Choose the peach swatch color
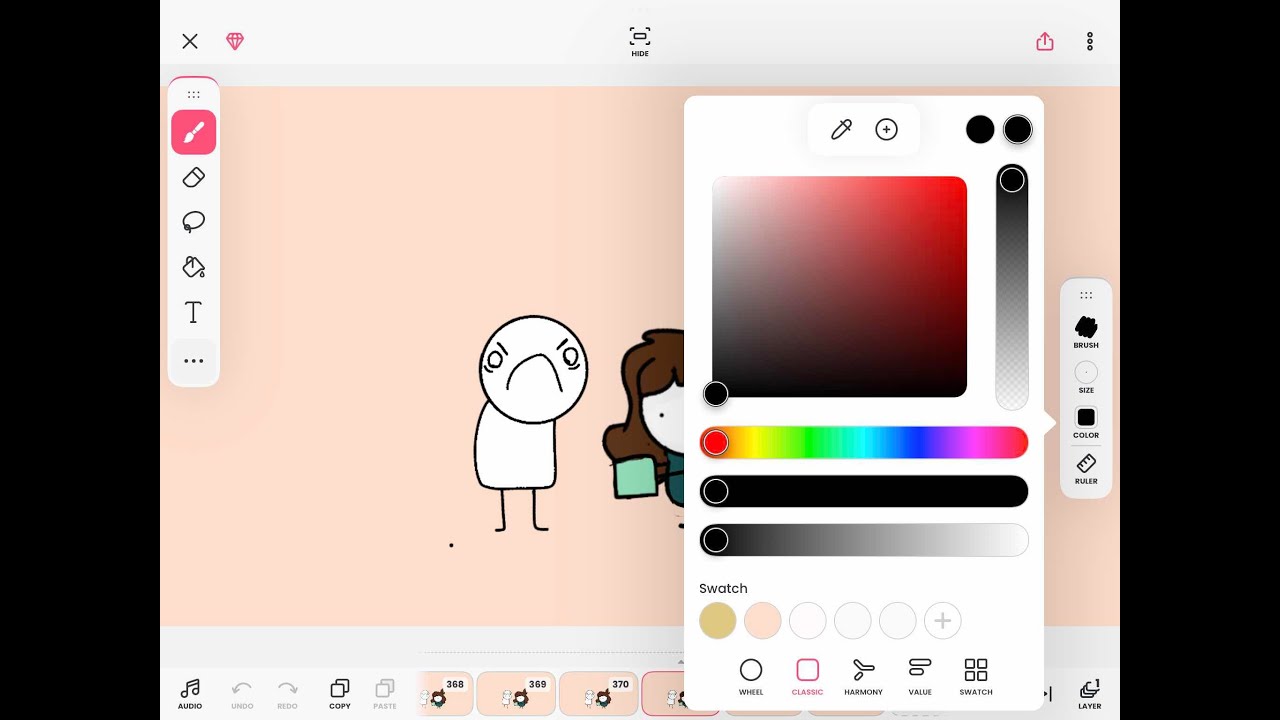1280x720 pixels. (763, 620)
